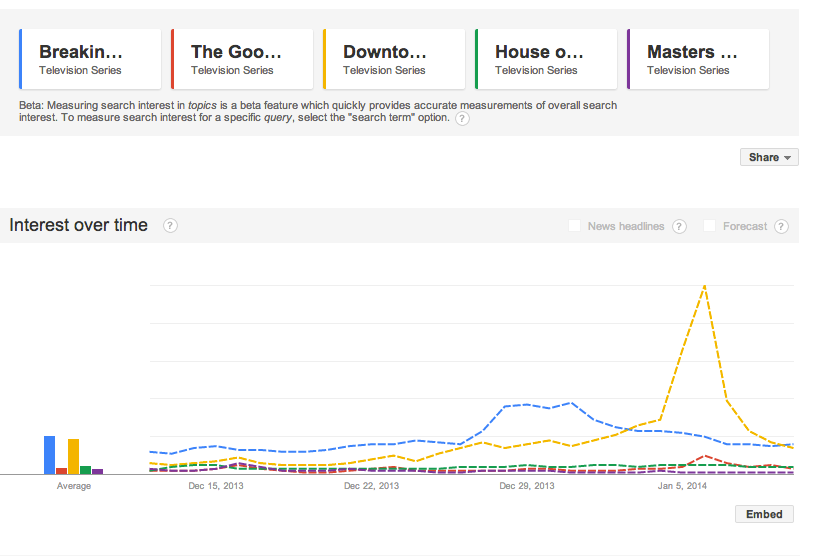This screenshot has width=837, height=556.
Task: Click the purple average bar
Action: [97, 472]
